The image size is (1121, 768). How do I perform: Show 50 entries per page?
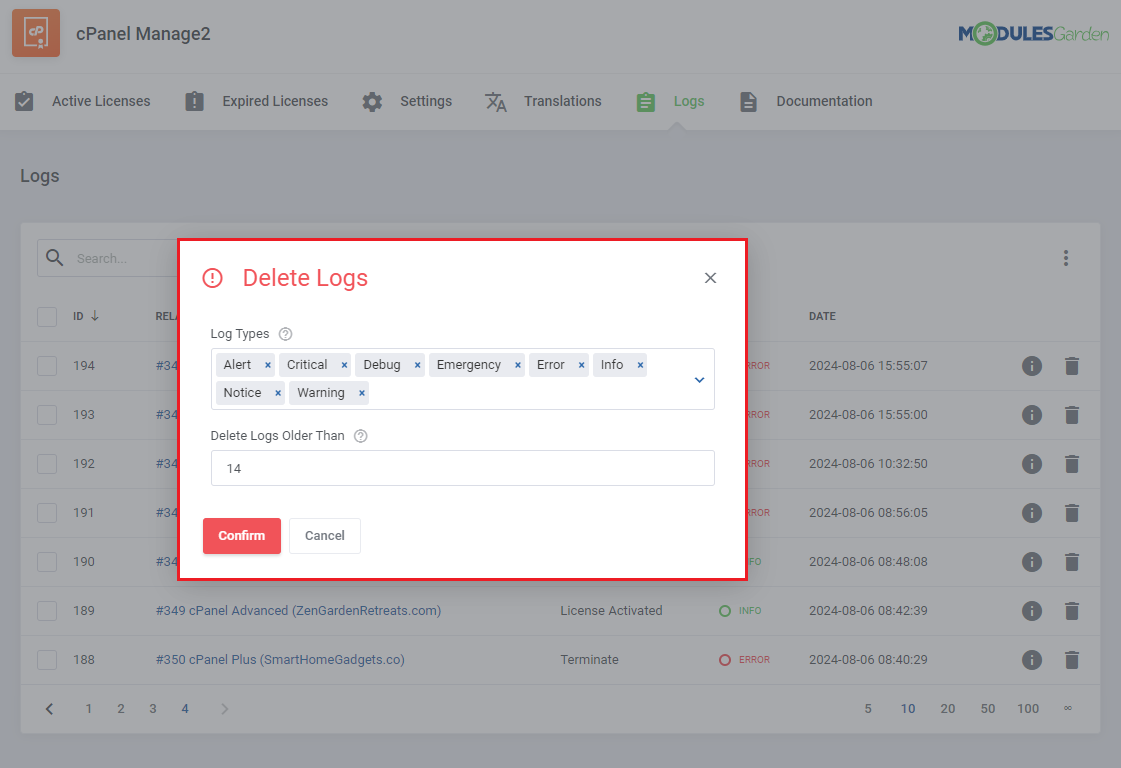coord(987,709)
